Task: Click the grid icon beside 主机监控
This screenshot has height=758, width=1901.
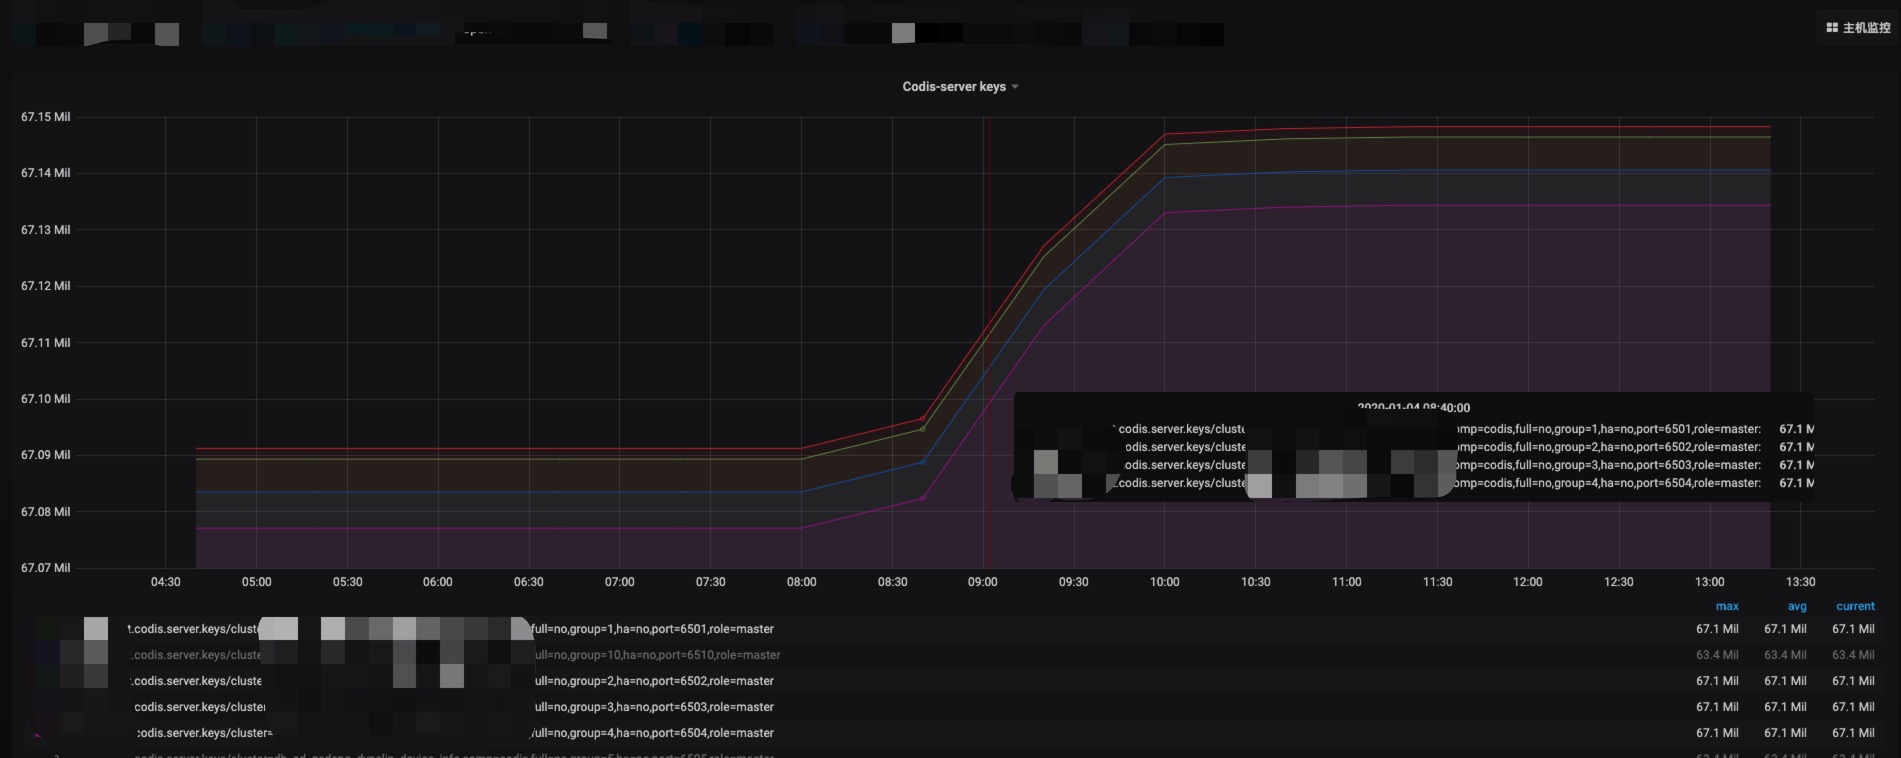Action: 1832,28
